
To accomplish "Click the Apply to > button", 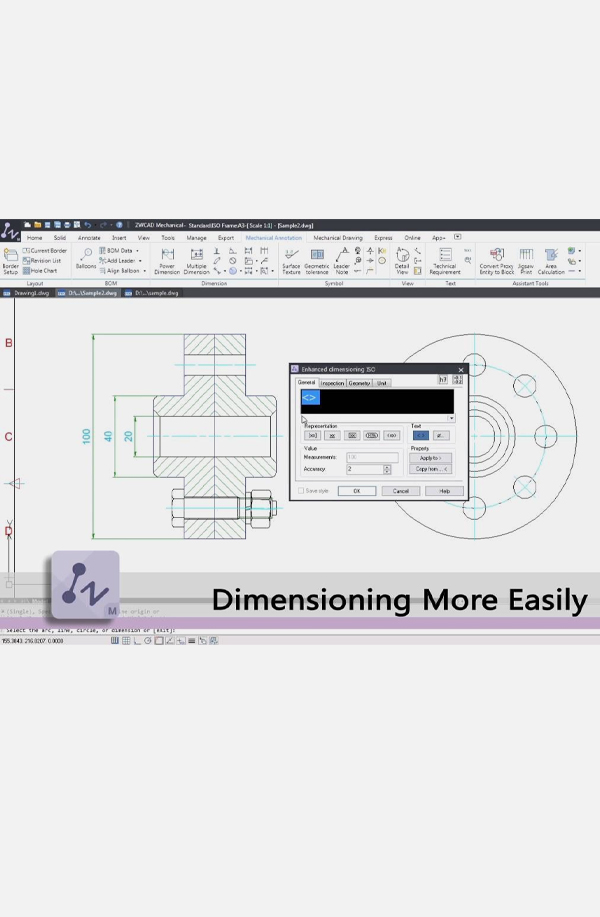I will tap(430, 458).
